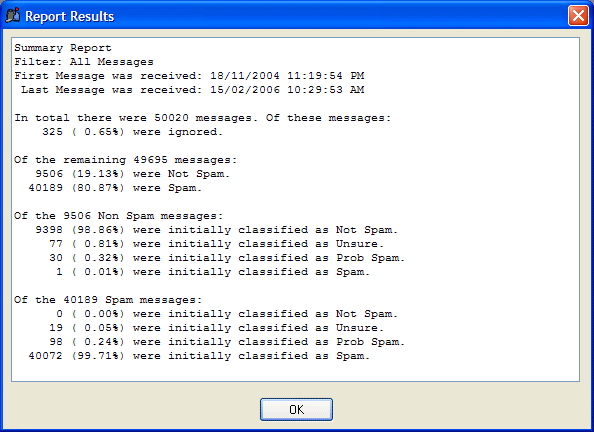Click the OK button
Image resolution: width=594 pixels, height=432 pixels.
click(x=296, y=409)
